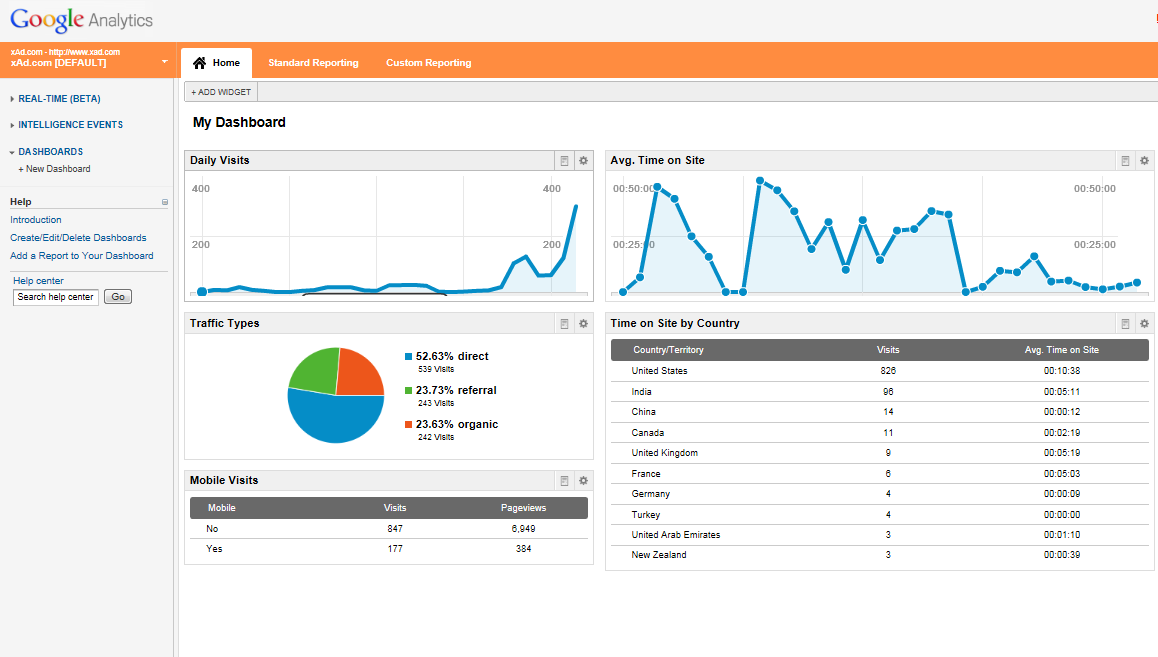This screenshot has height=657, width=1158.
Task: Click the Avg. Time on Site gear icon
Action: click(x=1144, y=161)
